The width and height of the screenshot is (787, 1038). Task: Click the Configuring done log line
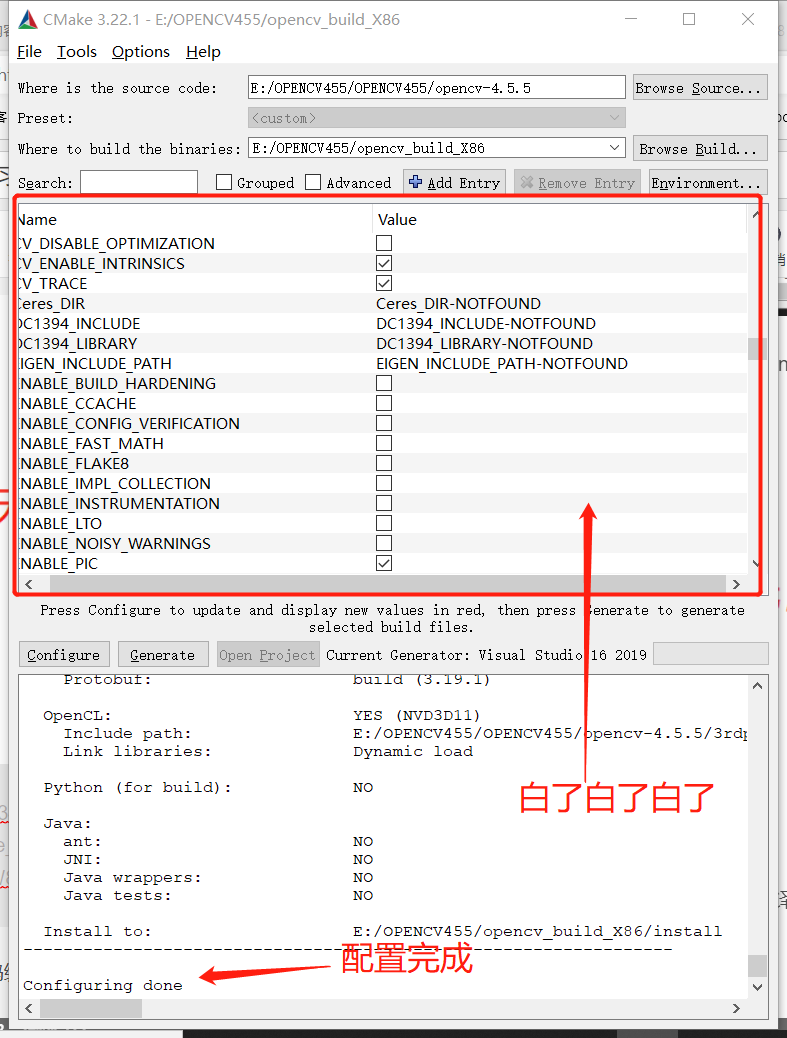[x=103, y=985]
